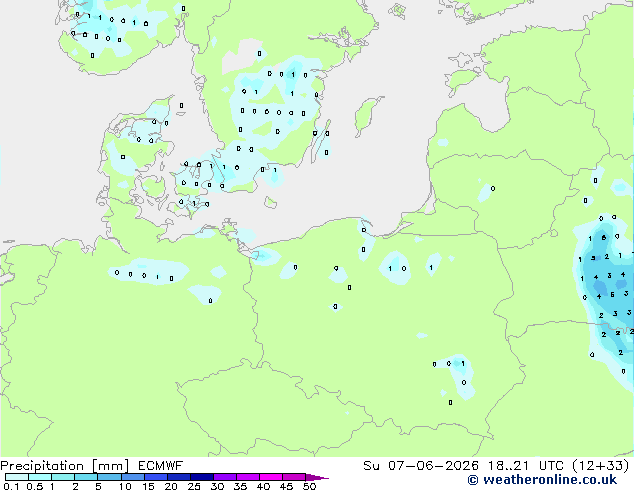The height and width of the screenshot is (490, 634).
Task: Choose the 2–5 mm legend color swatch
Action: (x=86, y=477)
